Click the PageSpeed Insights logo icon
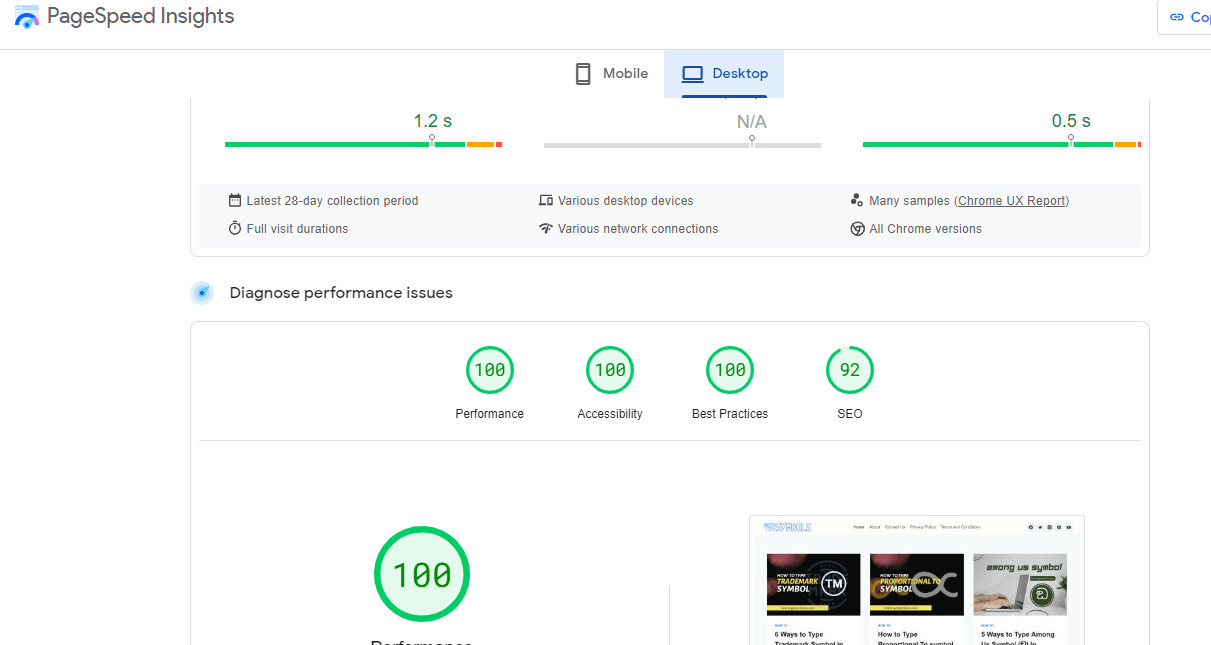Screen dimensions: 1211x645 27,17
